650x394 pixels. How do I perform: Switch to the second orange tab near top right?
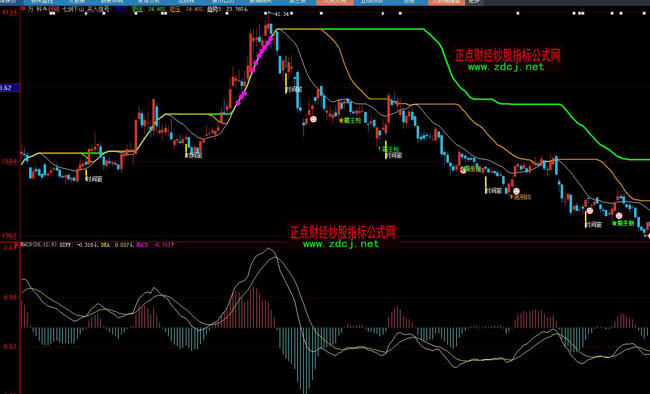point(446,2)
